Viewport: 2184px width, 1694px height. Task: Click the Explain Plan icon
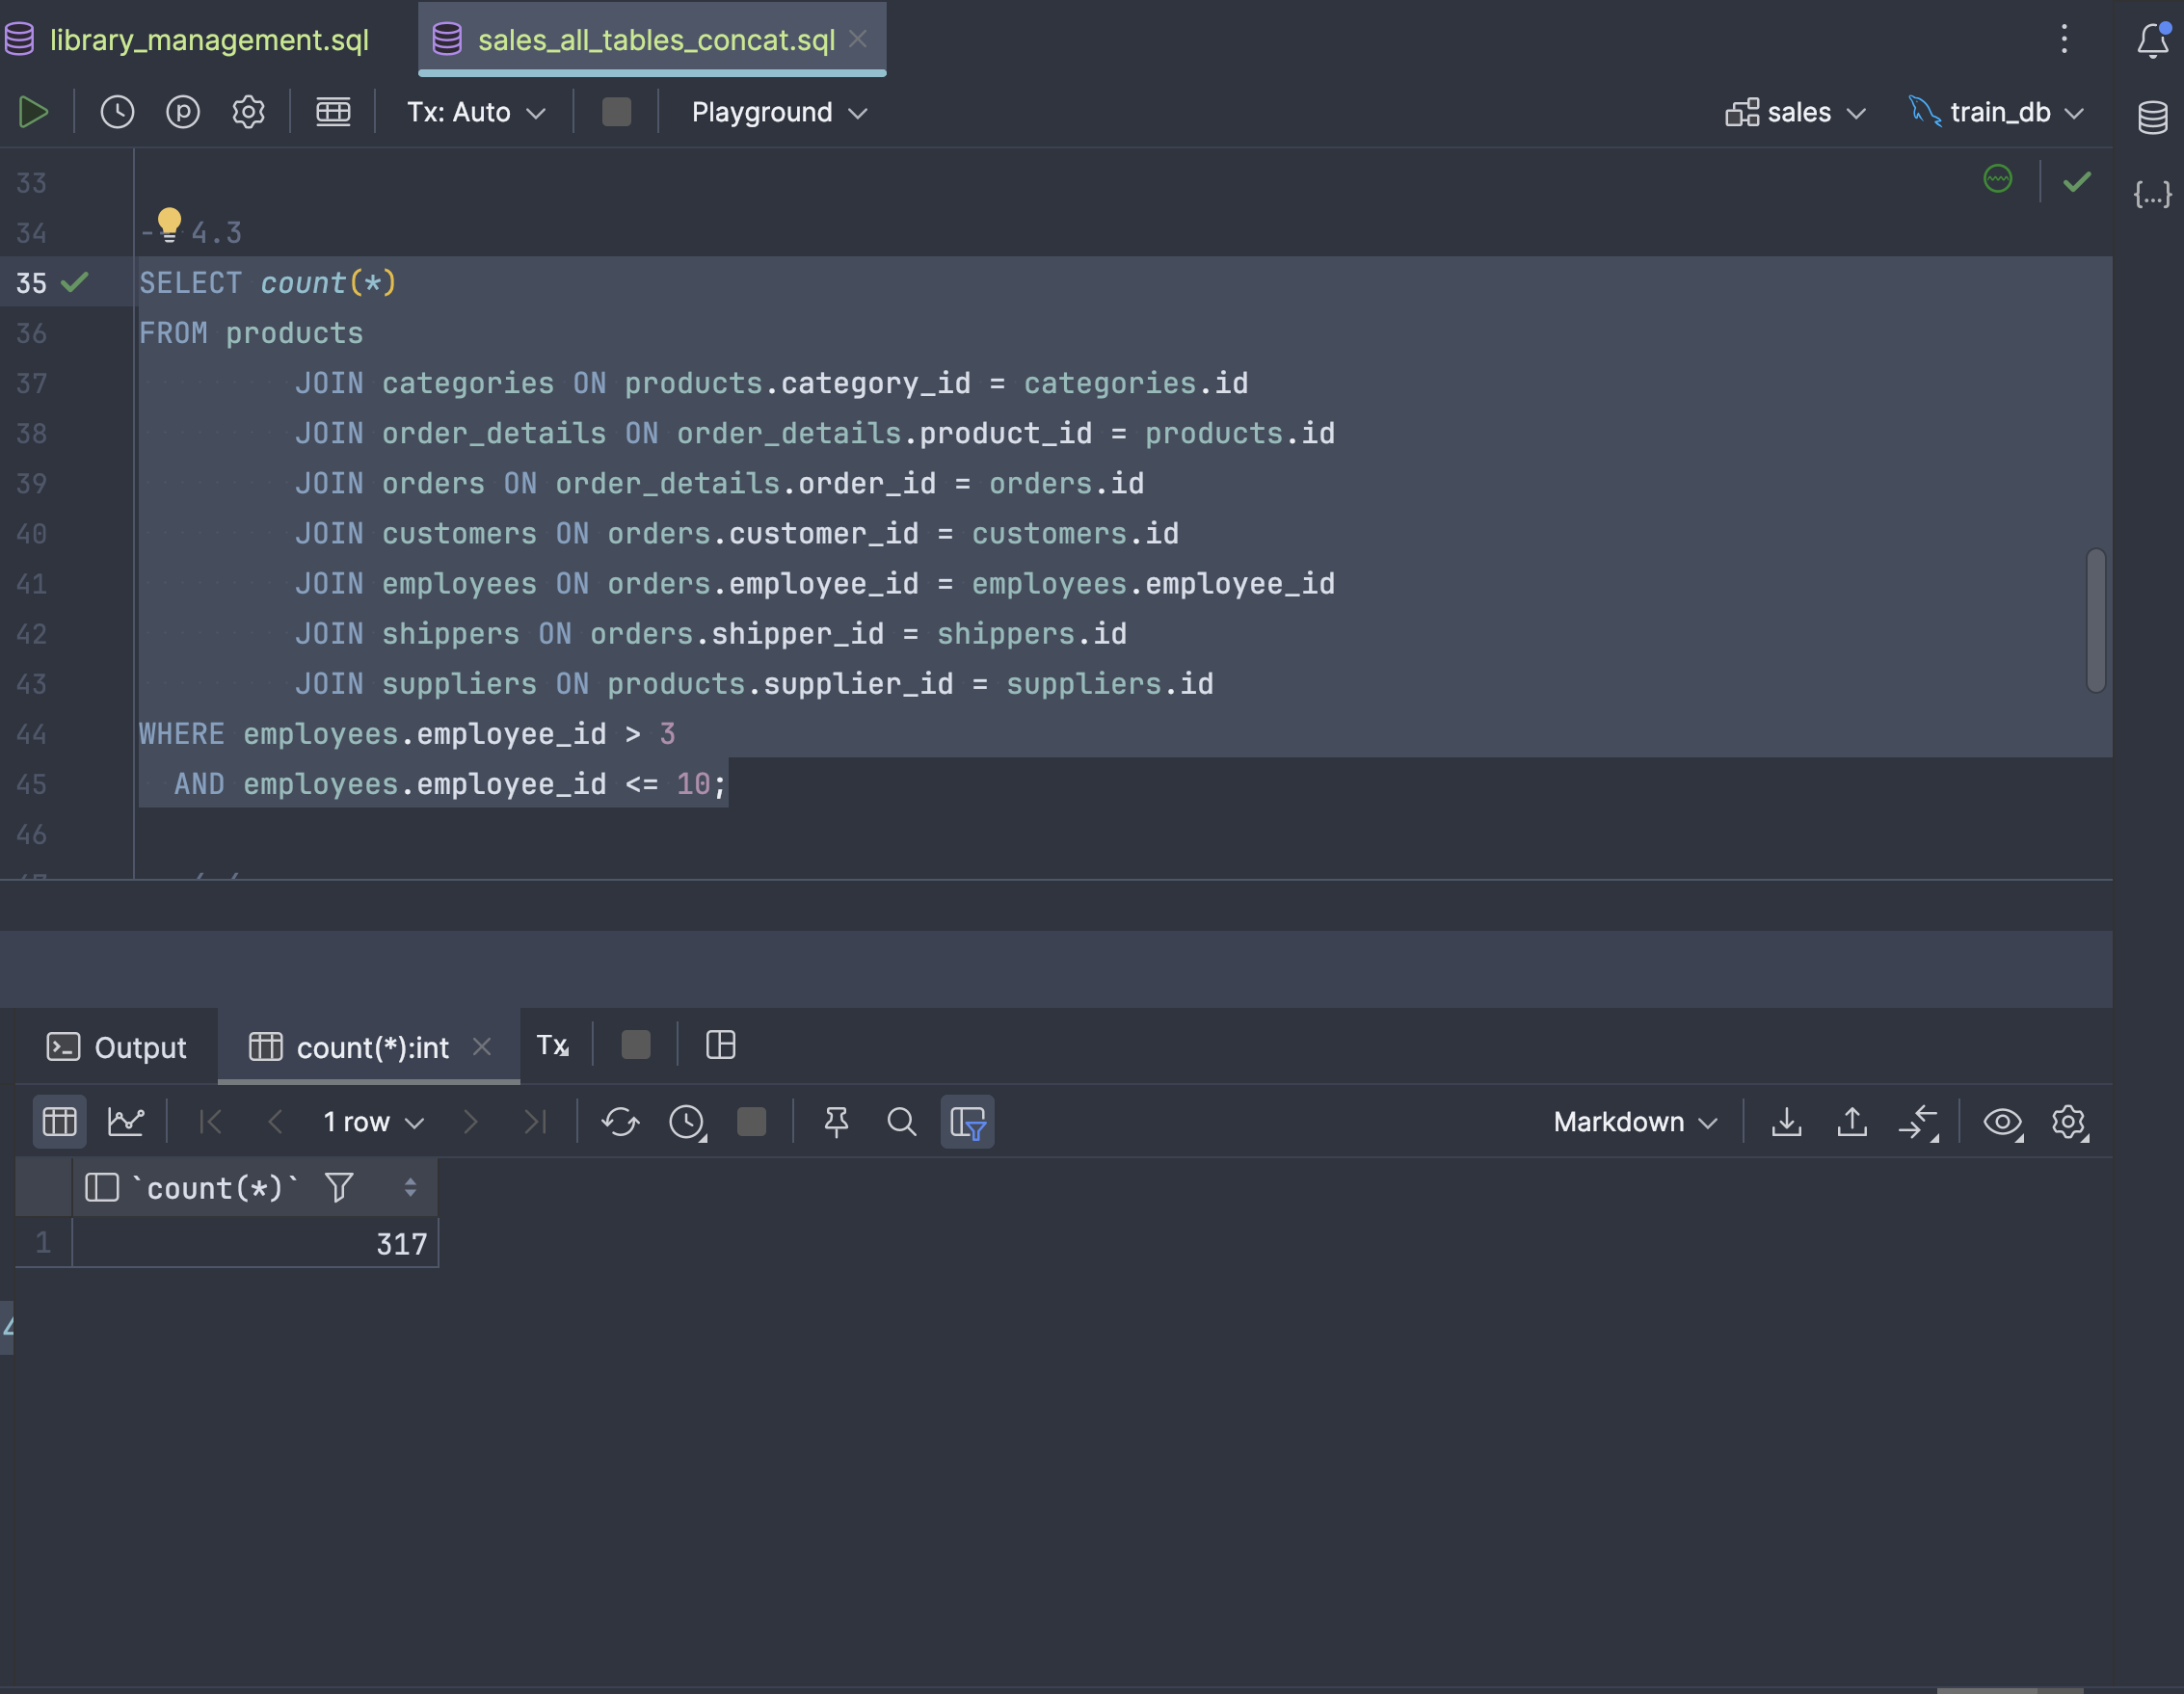coord(183,112)
